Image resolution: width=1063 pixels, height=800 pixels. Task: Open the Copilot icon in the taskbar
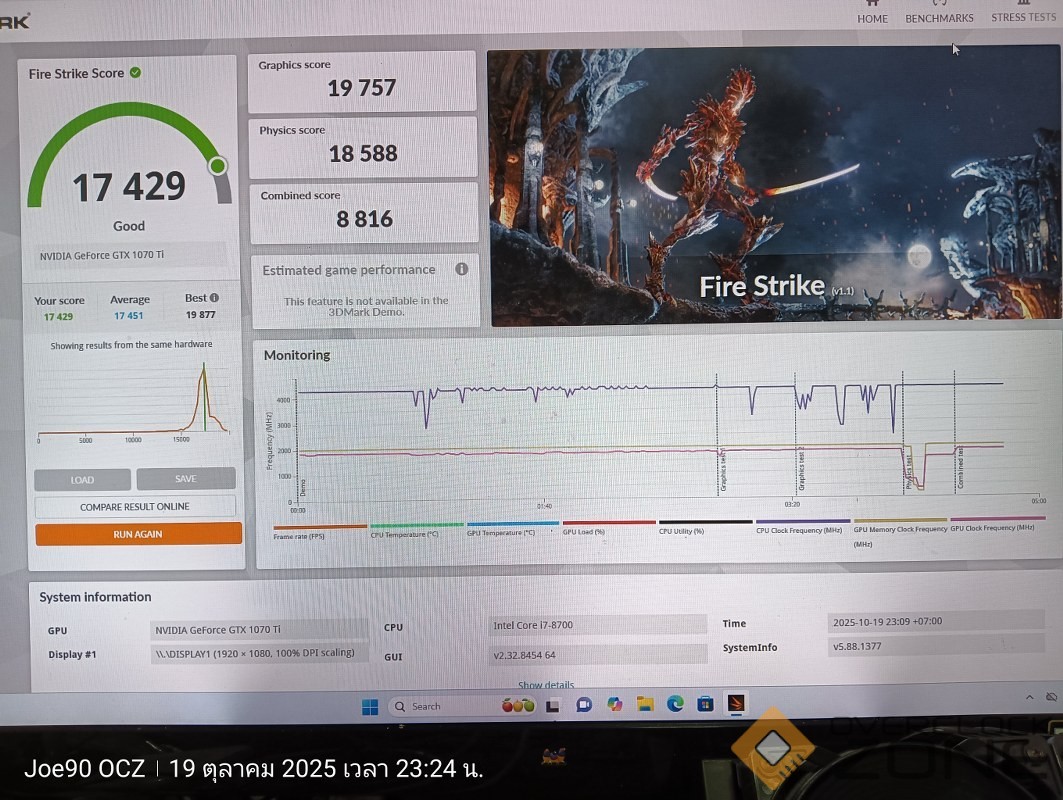[614, 704]
